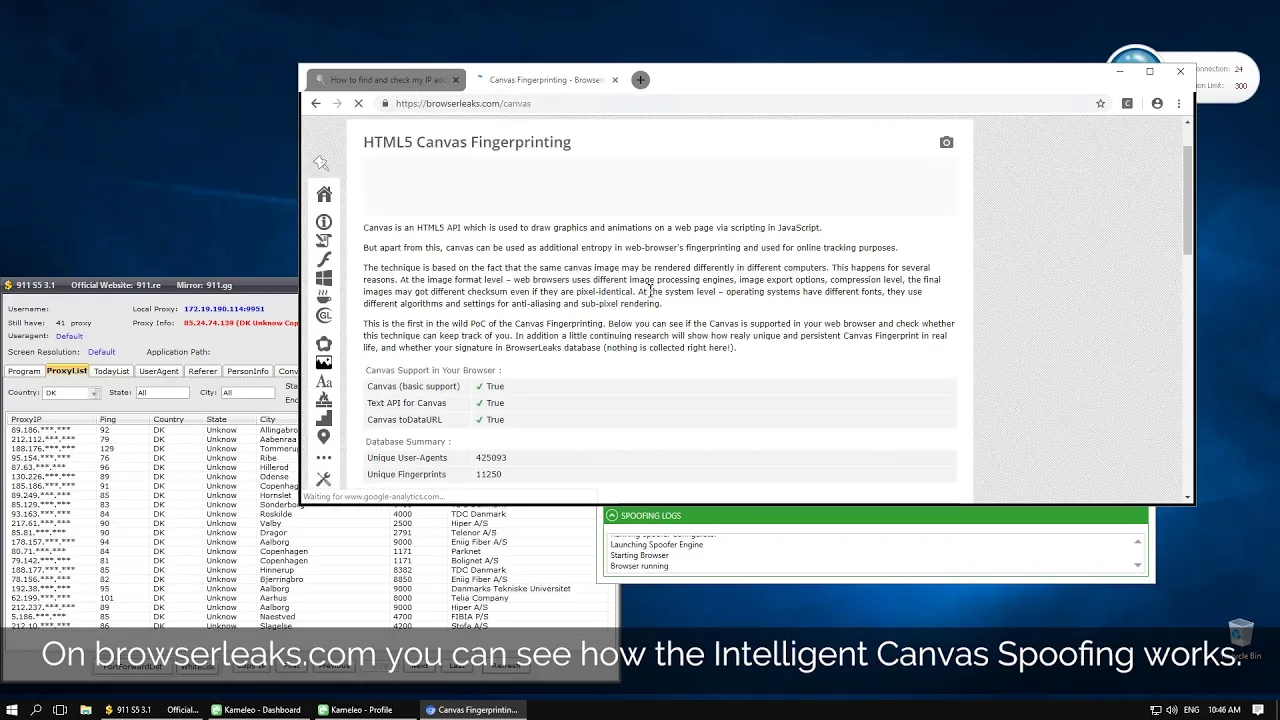Open the firewall bricks icon in sidebar
Viewport: 1280px width, 720px height.
coord(324,400)
